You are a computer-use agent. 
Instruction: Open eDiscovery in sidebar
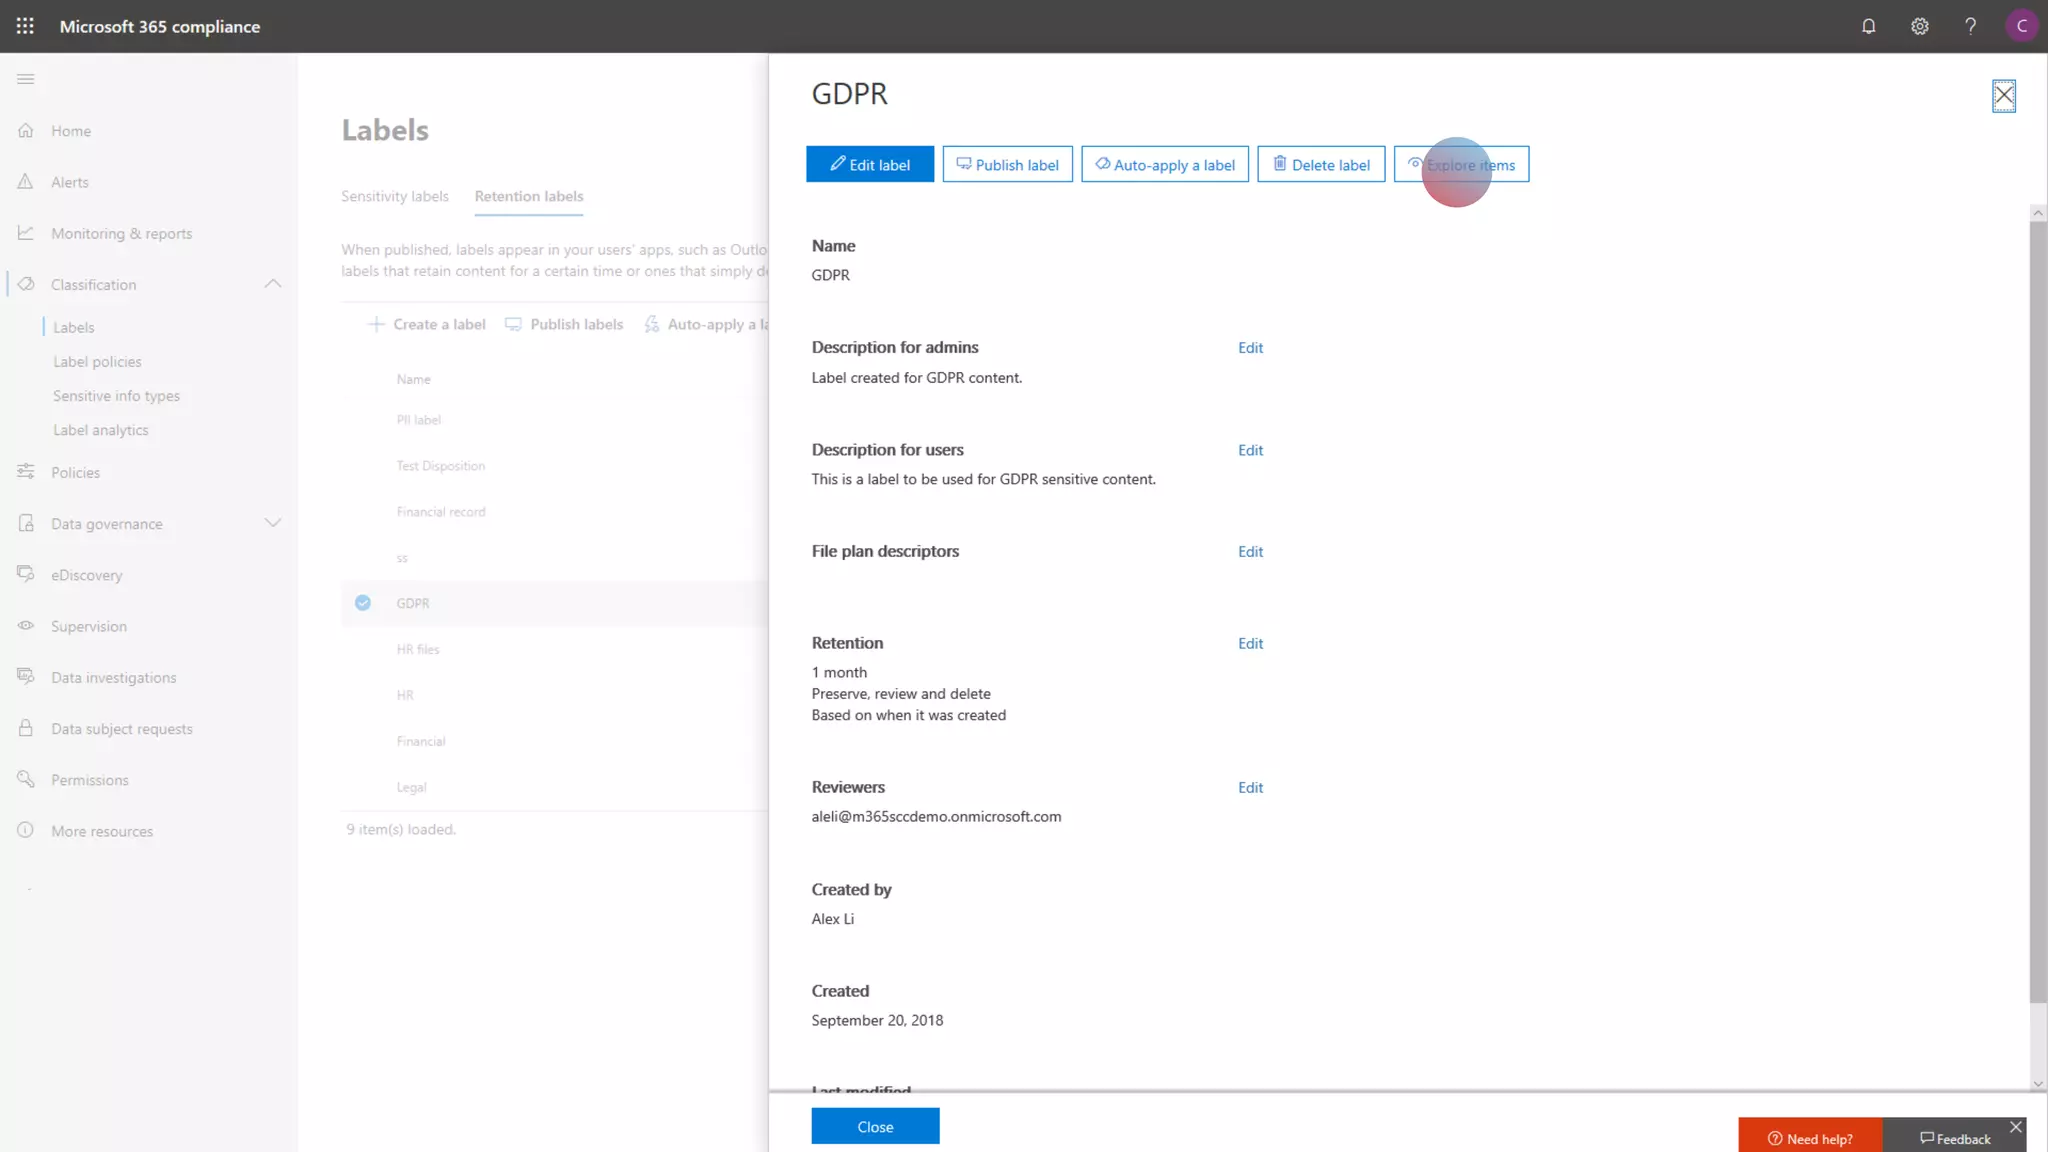pyautogui.click(x=87, y=575)
